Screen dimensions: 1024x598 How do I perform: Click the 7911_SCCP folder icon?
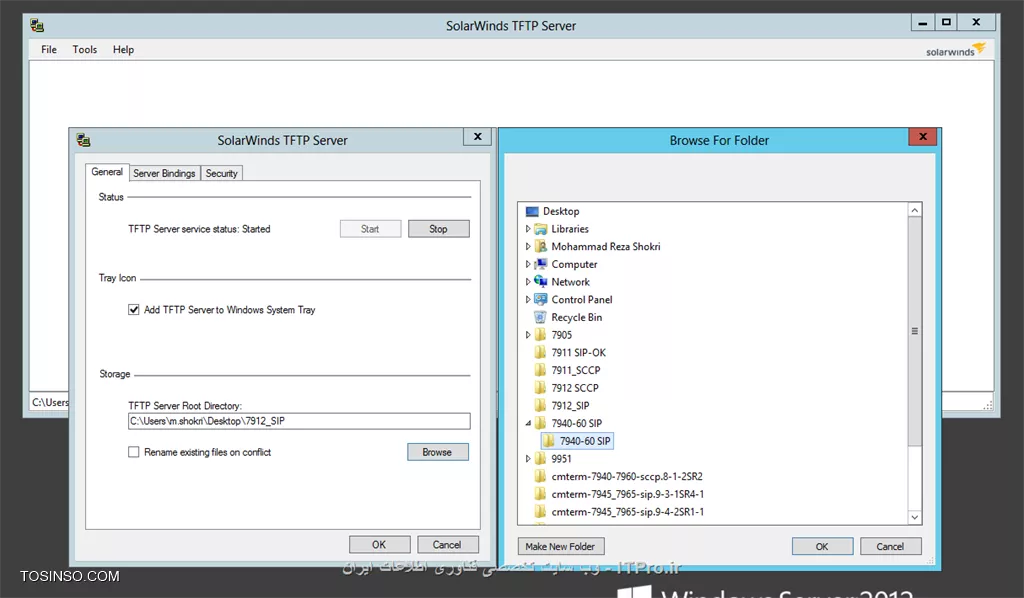(x=540, y=370)
